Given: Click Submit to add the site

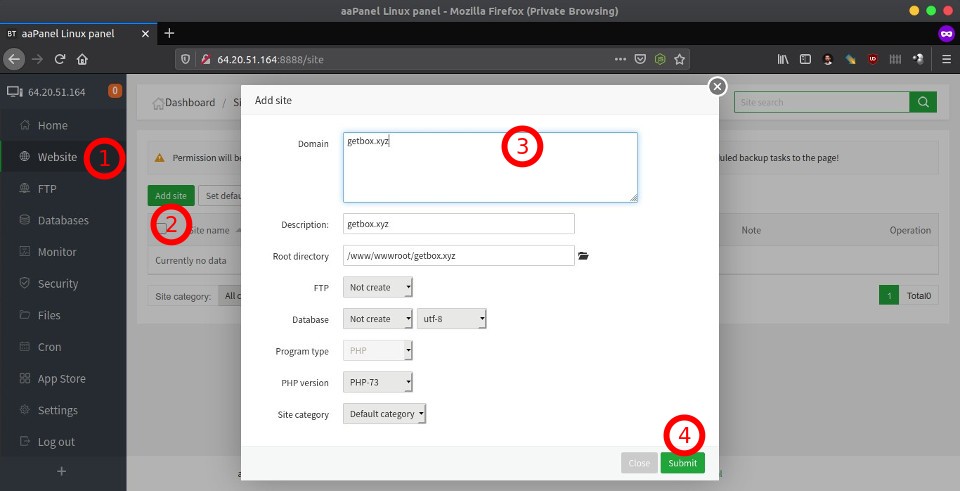Looking at the screenshot, I should coord(683,463).
